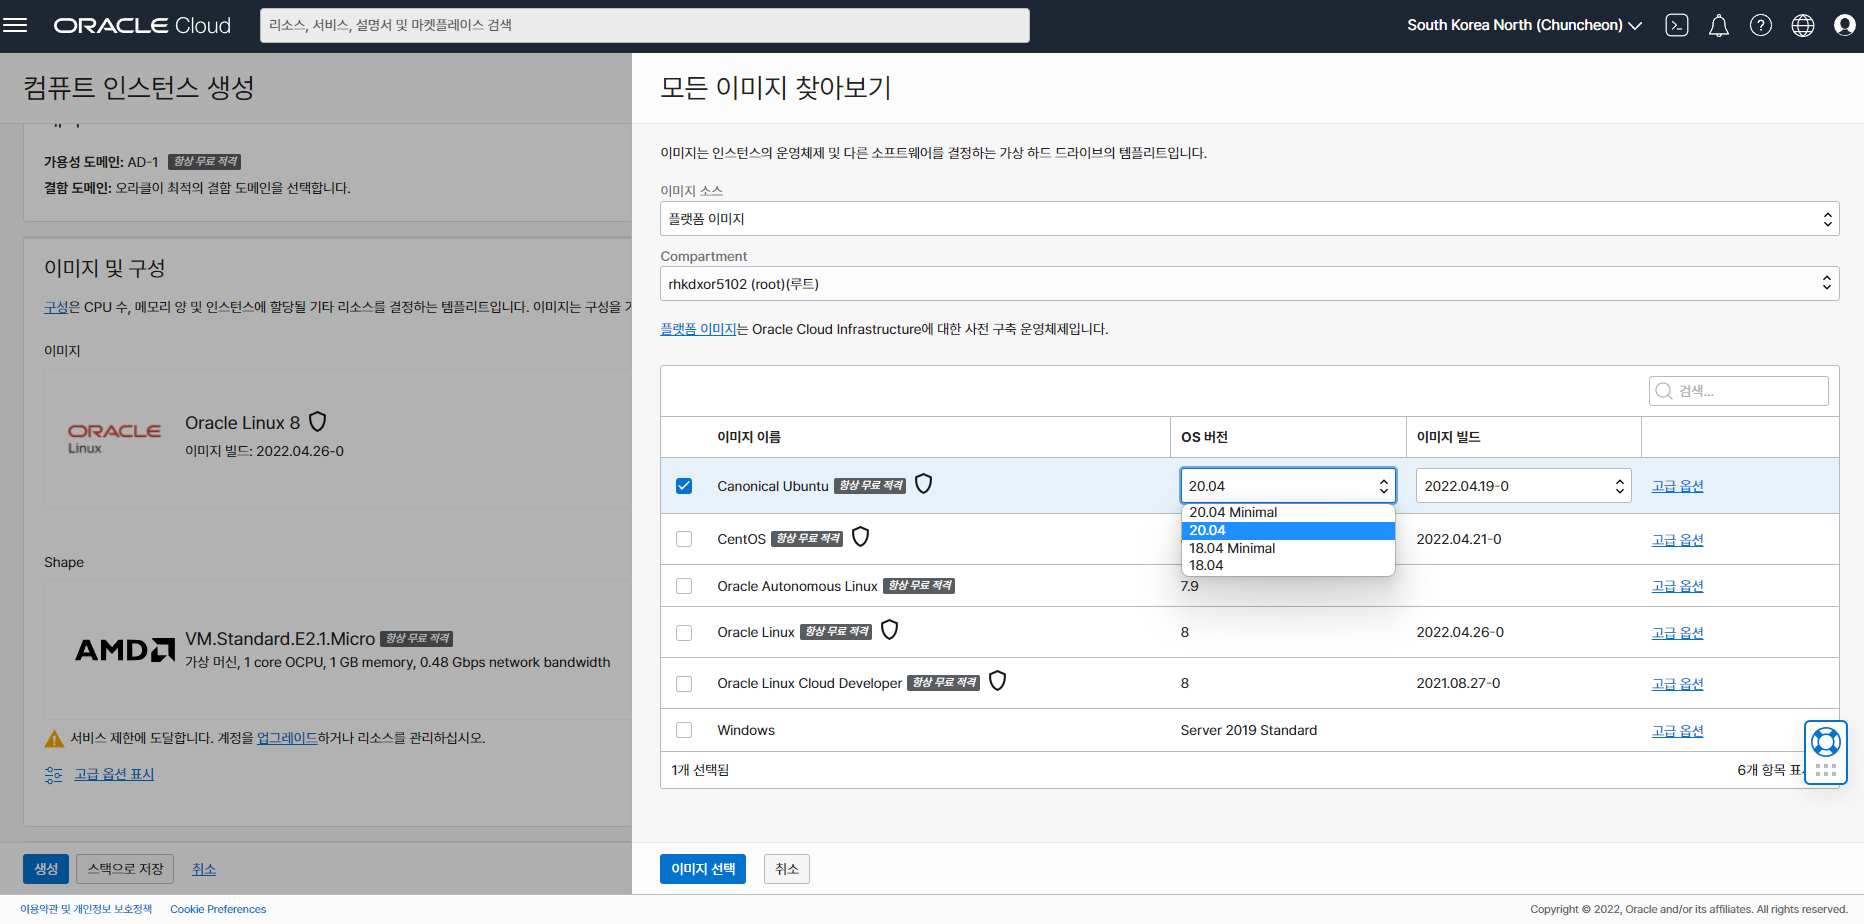Click the advanced options sliders icon

click(54, 775)
